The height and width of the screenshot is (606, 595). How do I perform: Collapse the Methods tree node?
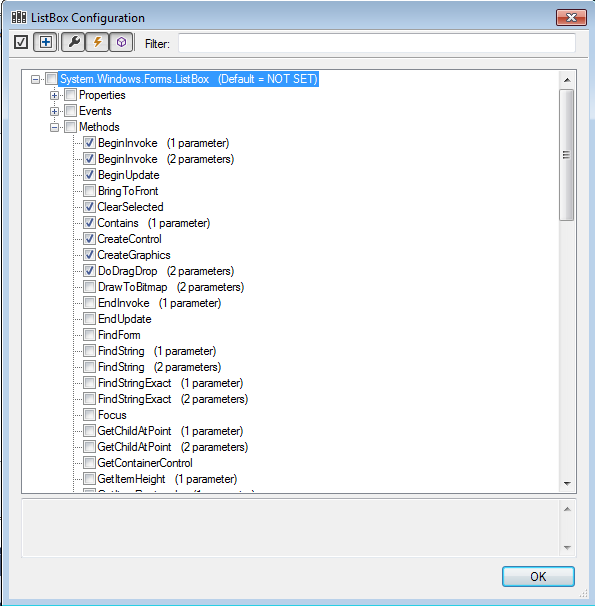point(54,127)
